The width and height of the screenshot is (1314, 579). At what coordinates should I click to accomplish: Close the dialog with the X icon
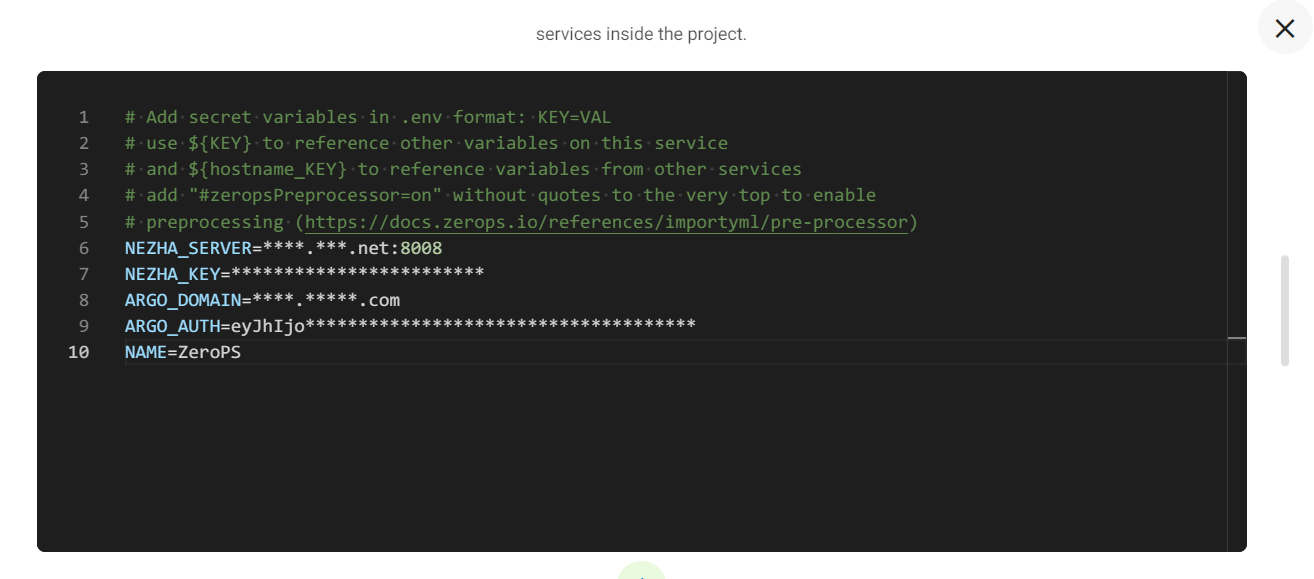1285,28
